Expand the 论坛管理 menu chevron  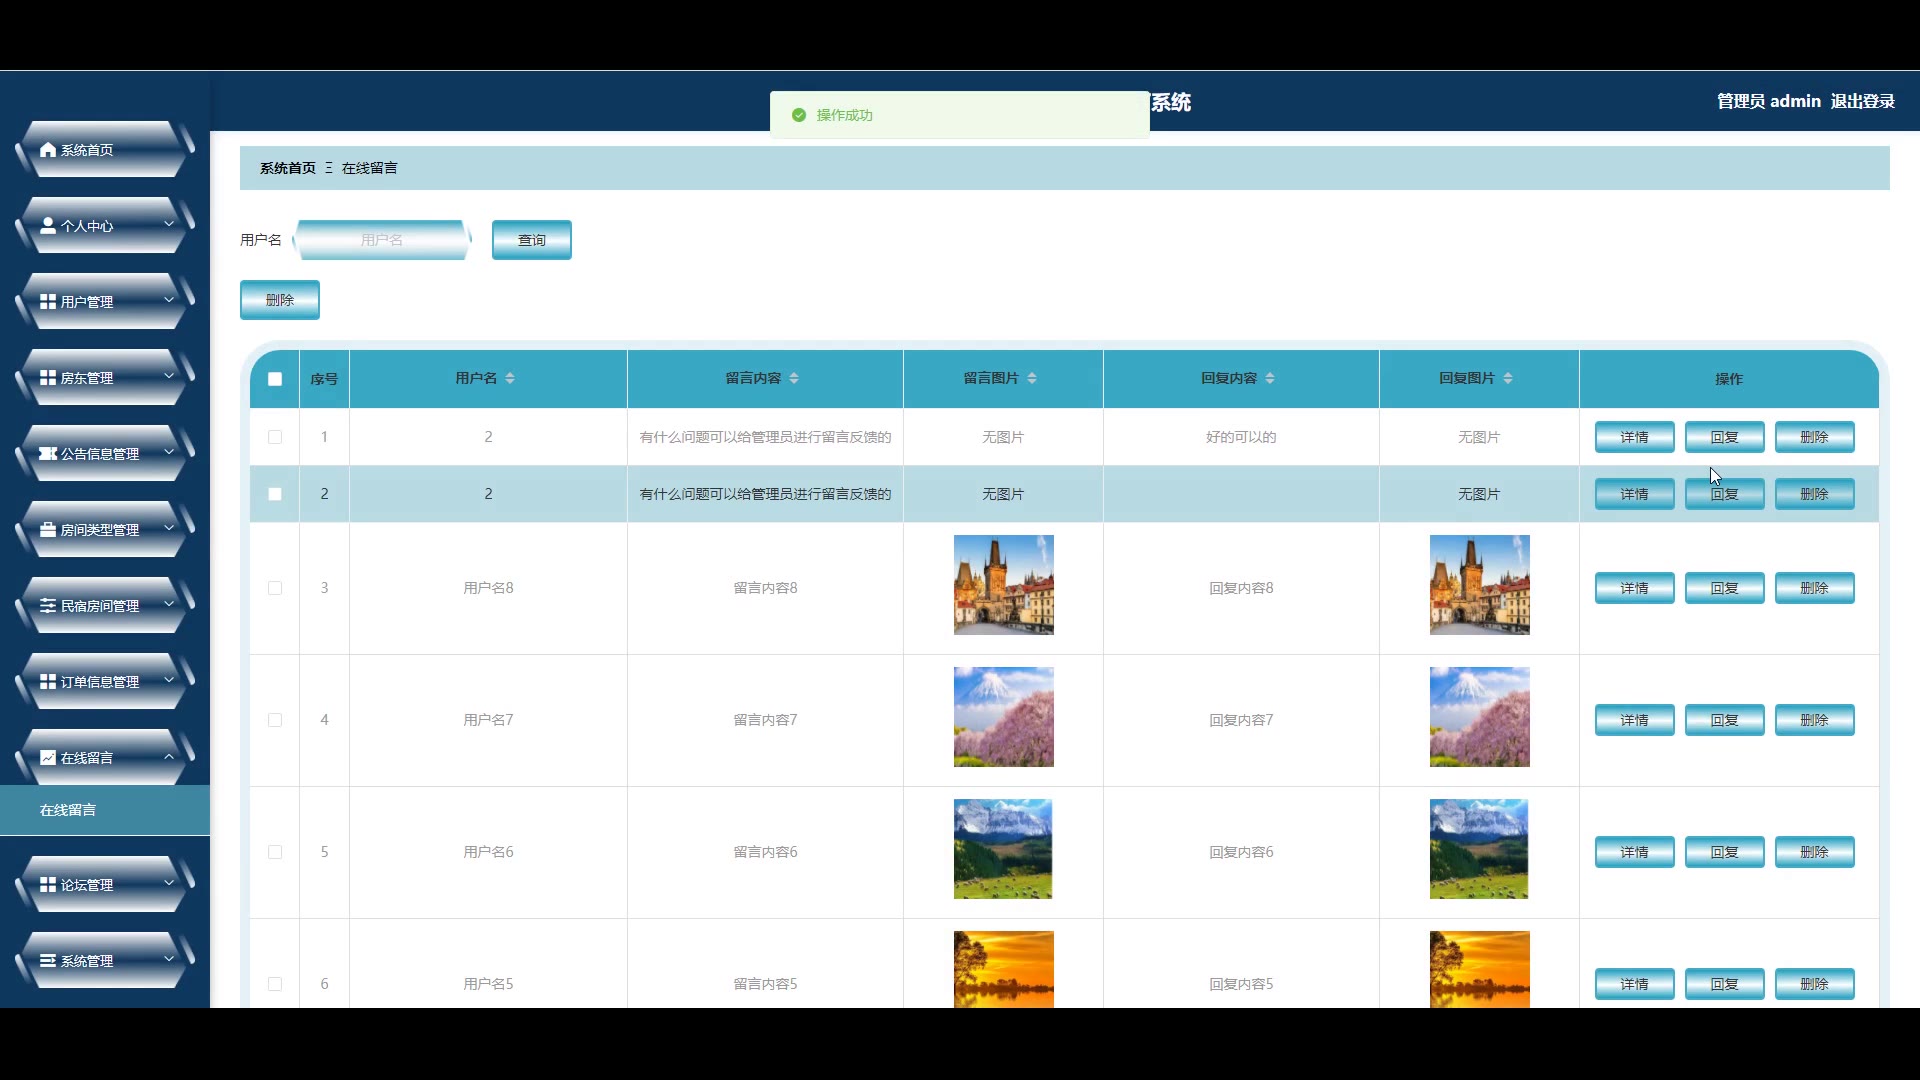169,884
